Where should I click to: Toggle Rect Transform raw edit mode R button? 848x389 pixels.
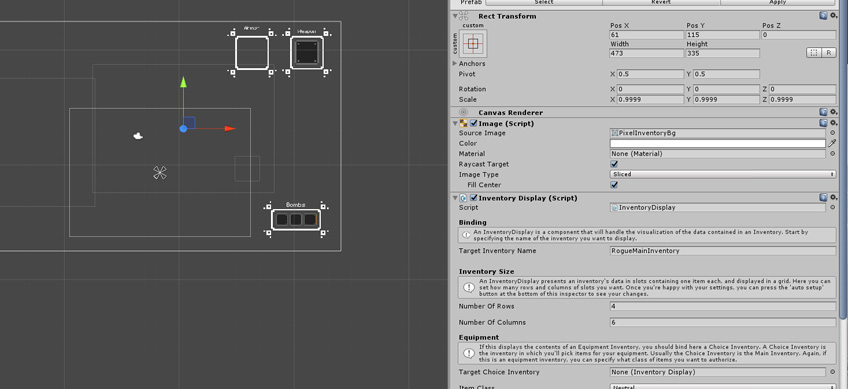click(x=829, y=52)
